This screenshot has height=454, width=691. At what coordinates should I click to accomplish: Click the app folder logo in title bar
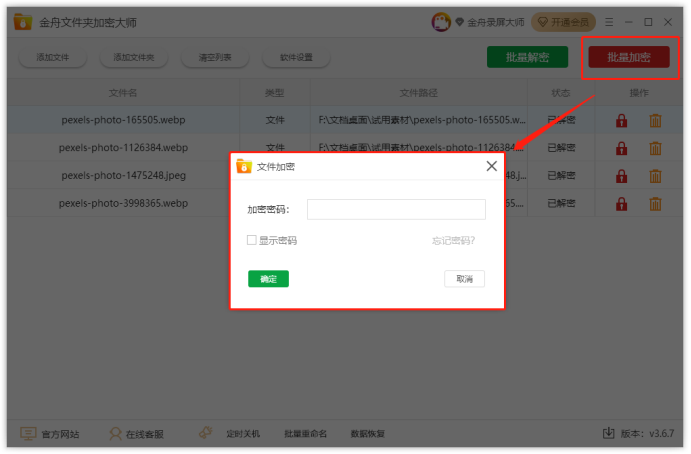23,22
